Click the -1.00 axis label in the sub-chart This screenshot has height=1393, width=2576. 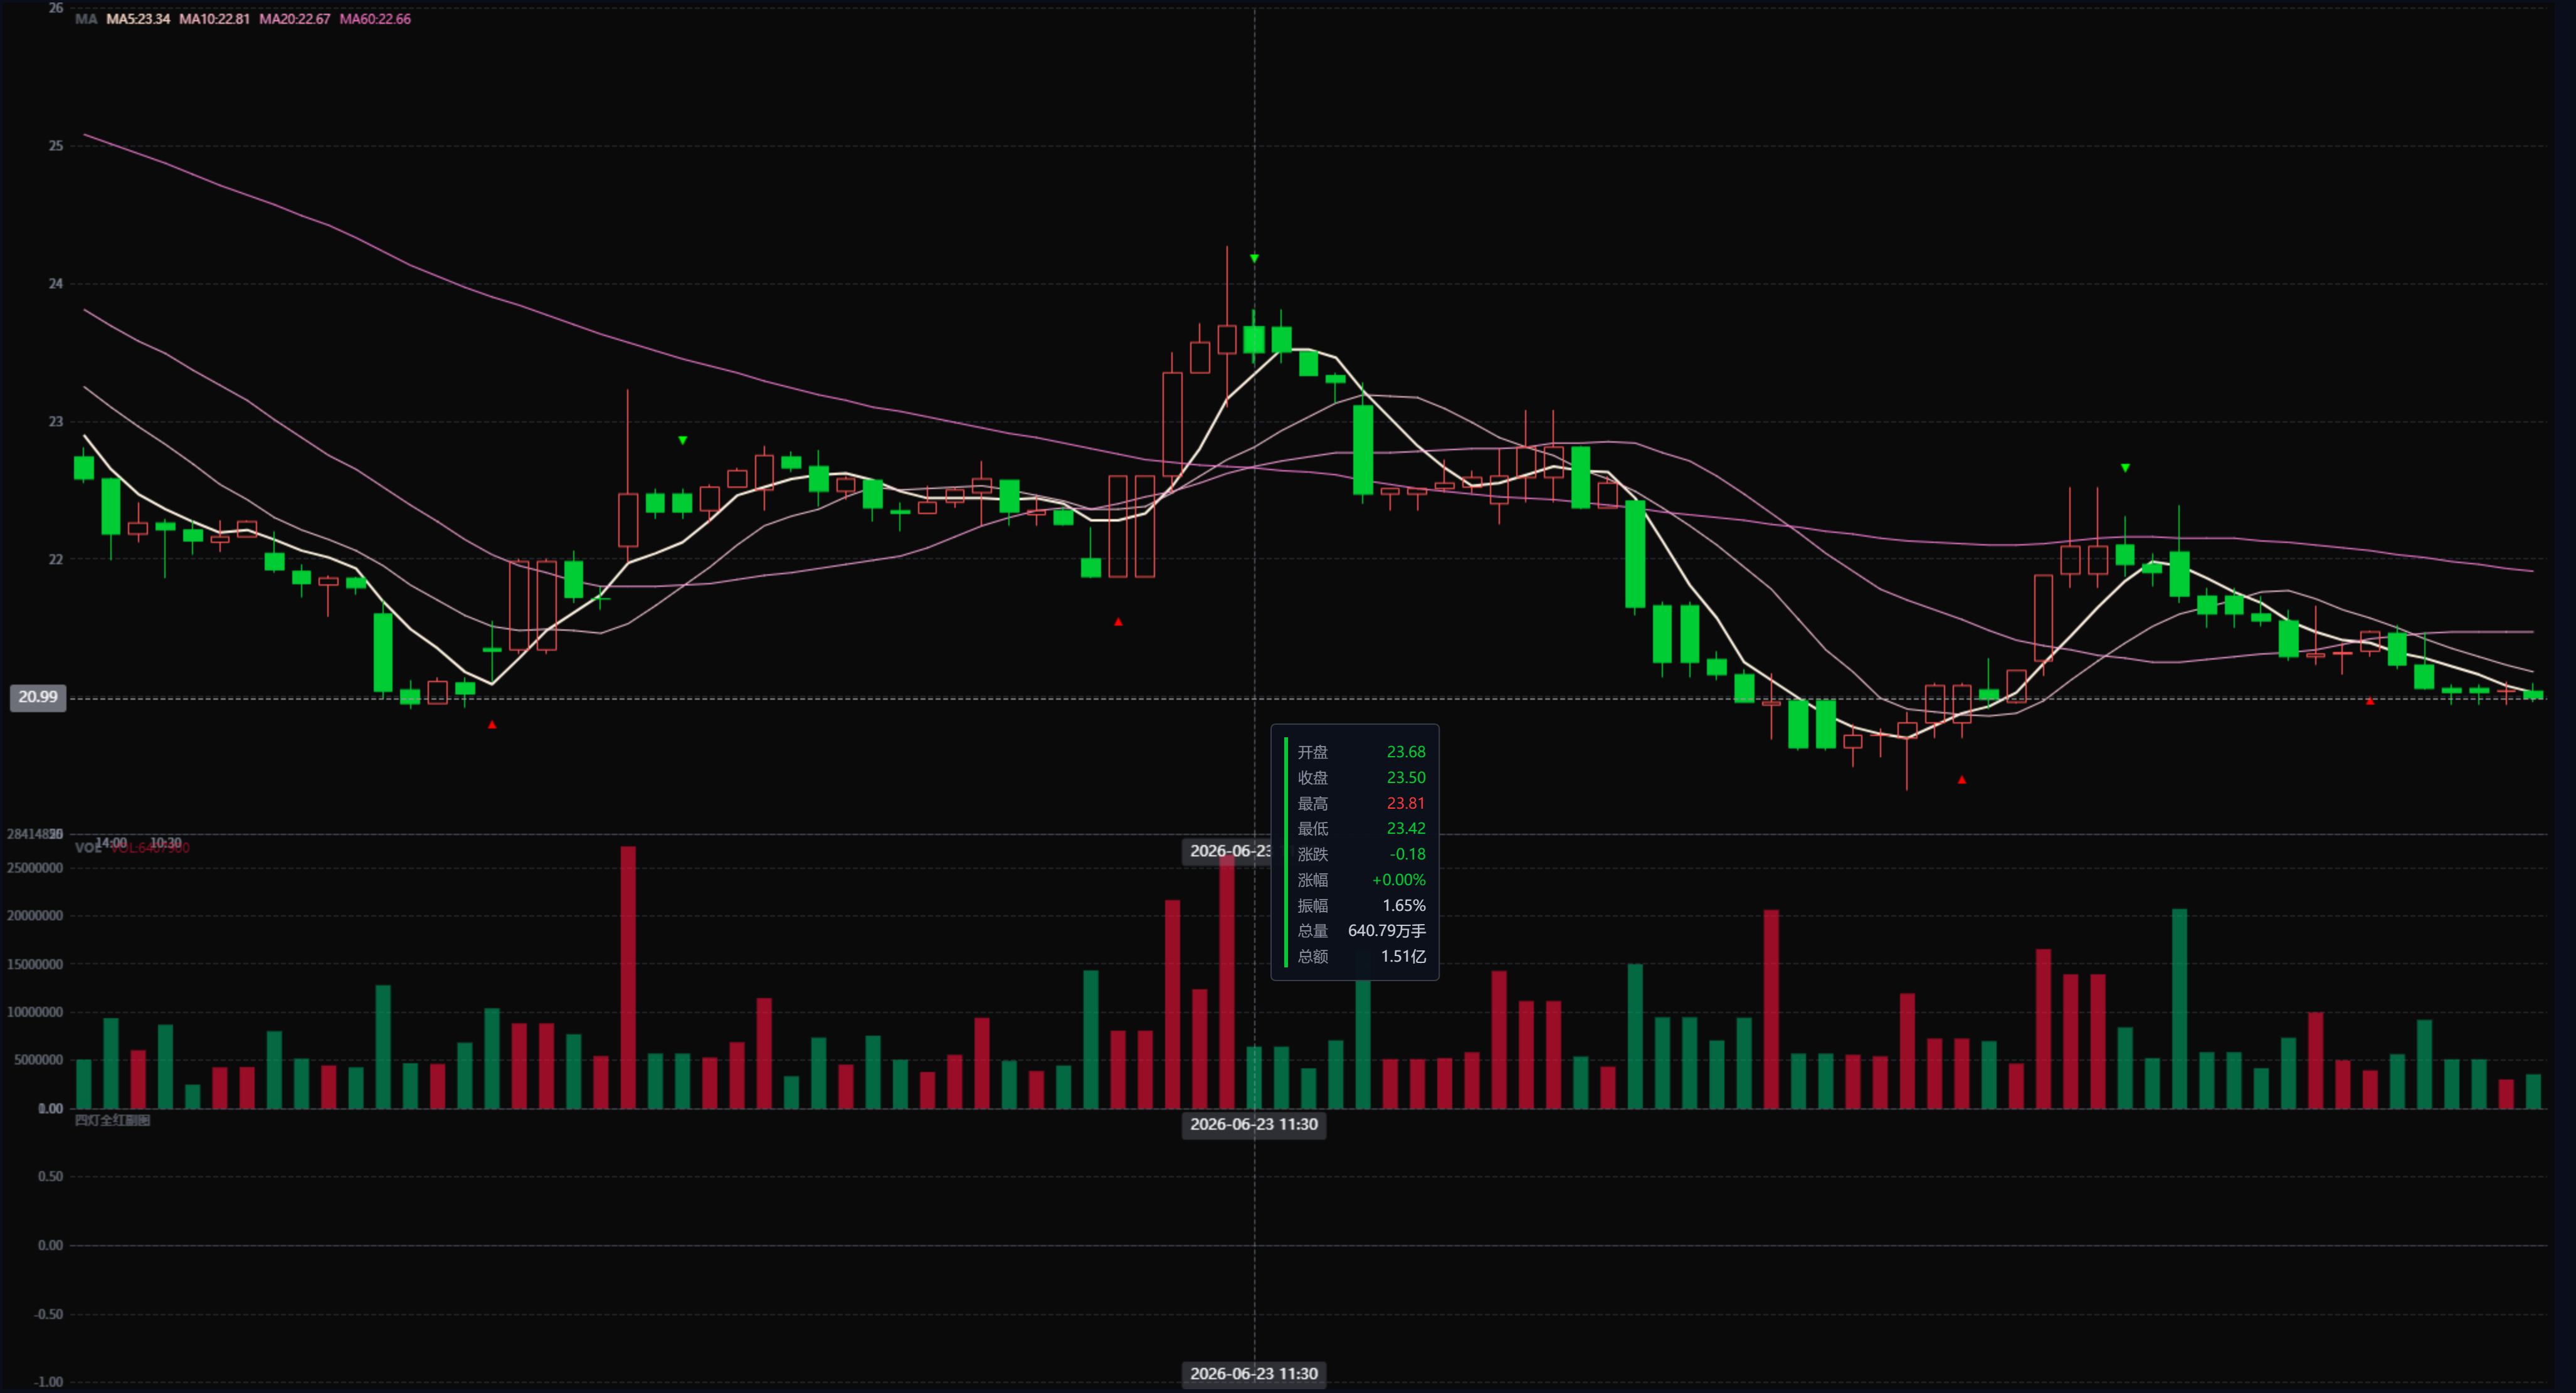pyautogui.click(x=49, y=1382)
